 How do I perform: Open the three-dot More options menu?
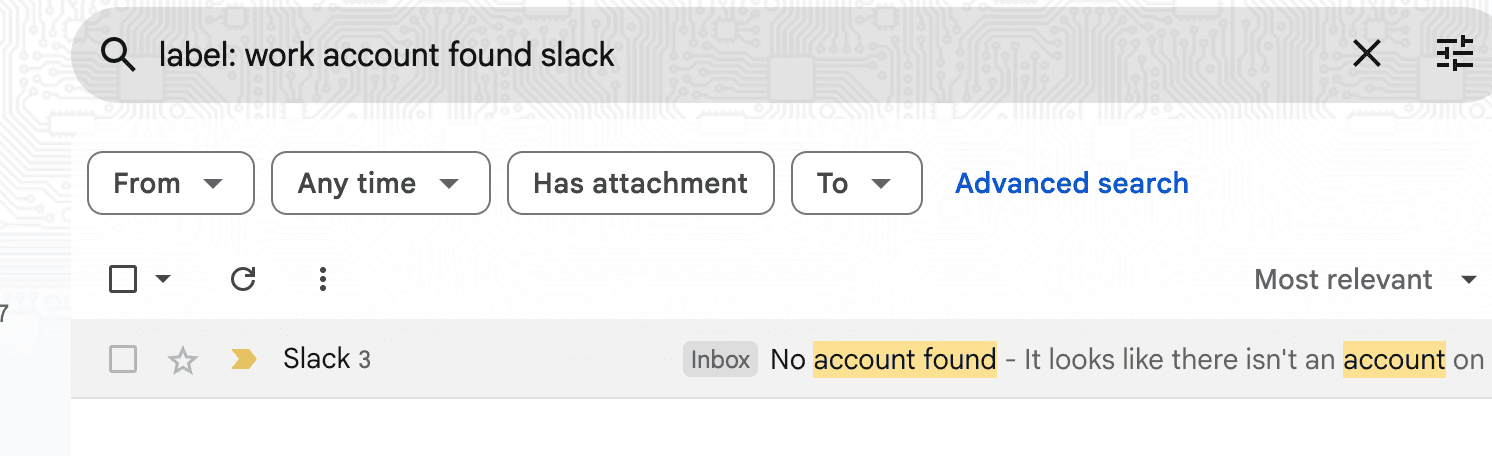[x=322, y=279]
